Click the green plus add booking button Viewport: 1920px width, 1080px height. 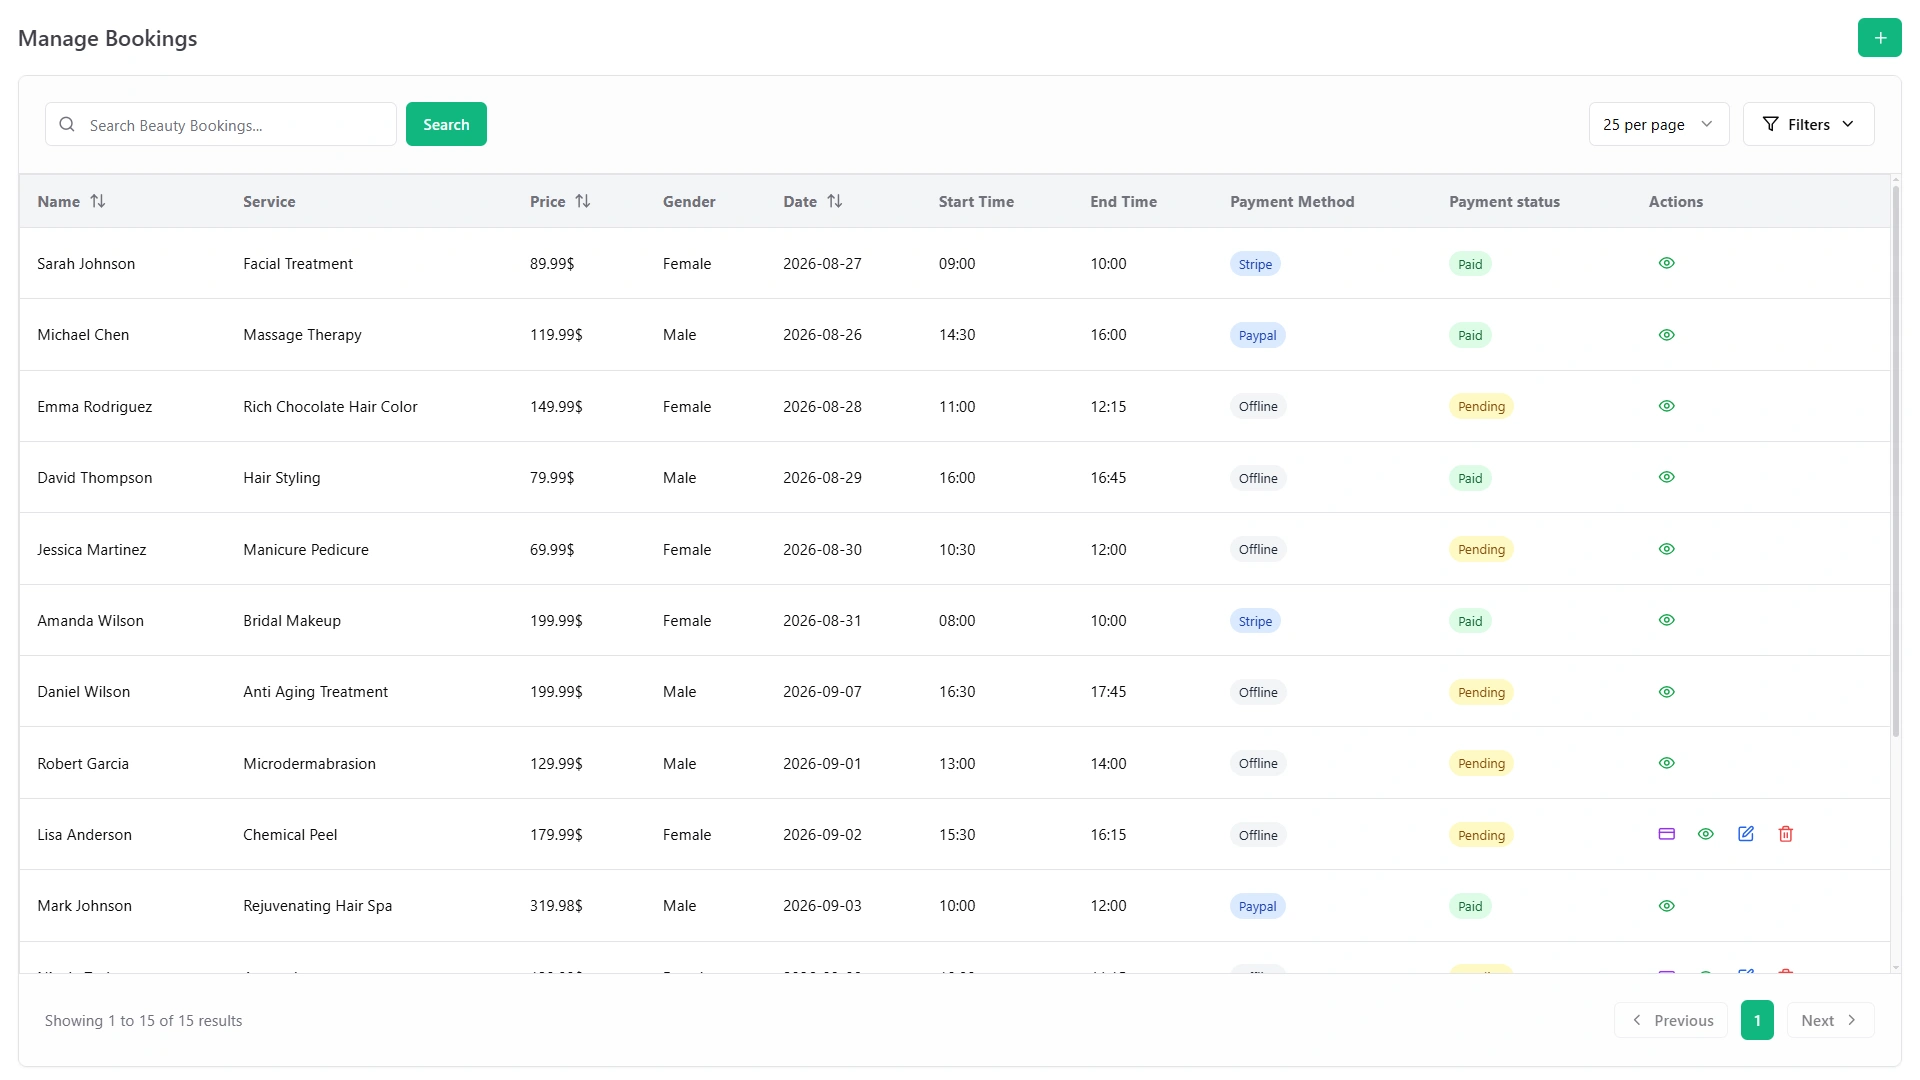[1879, 38]
